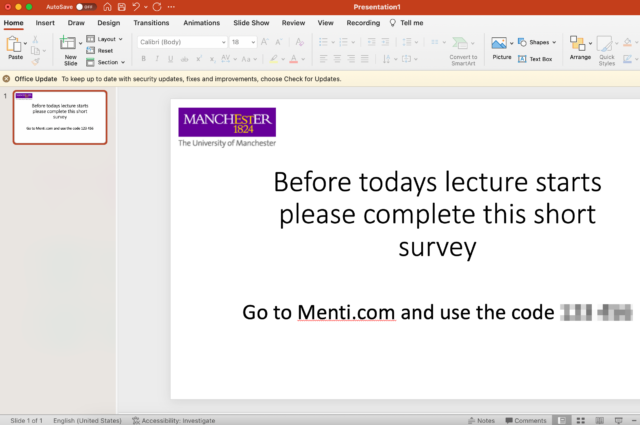The height and width of the screenshot is (425, 640).
Task: Open the Notes pane
Action: pyautogui.click(x=481, y=420)
